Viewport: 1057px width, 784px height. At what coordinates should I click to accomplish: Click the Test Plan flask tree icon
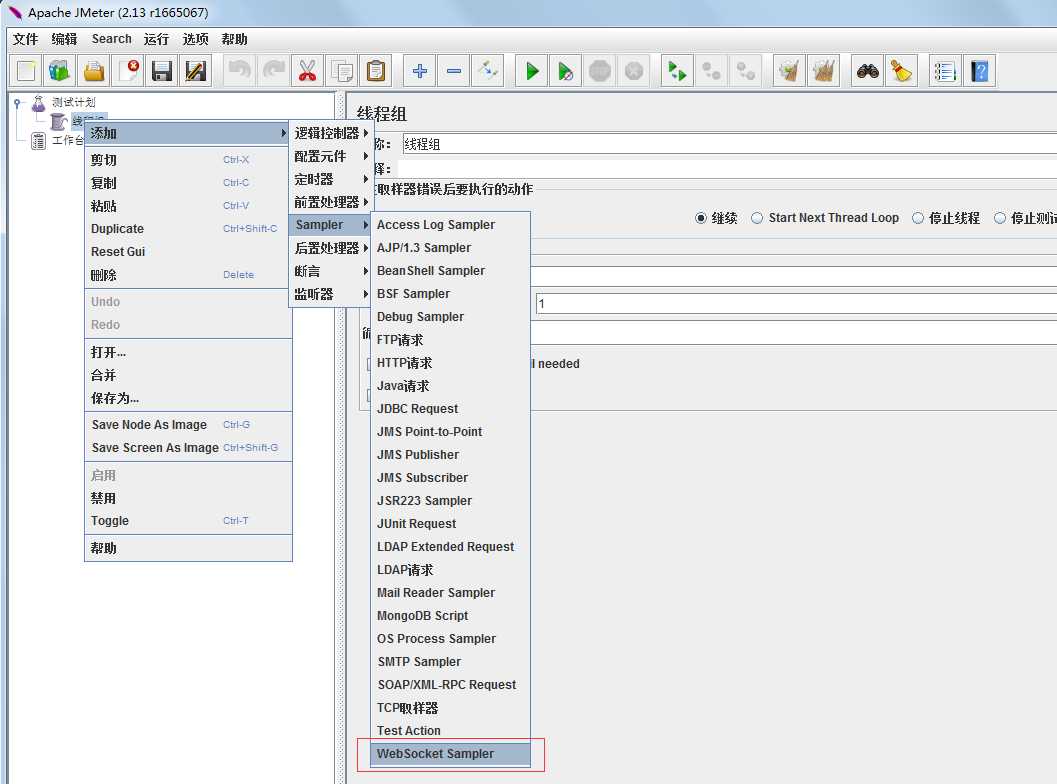[38, 102]
